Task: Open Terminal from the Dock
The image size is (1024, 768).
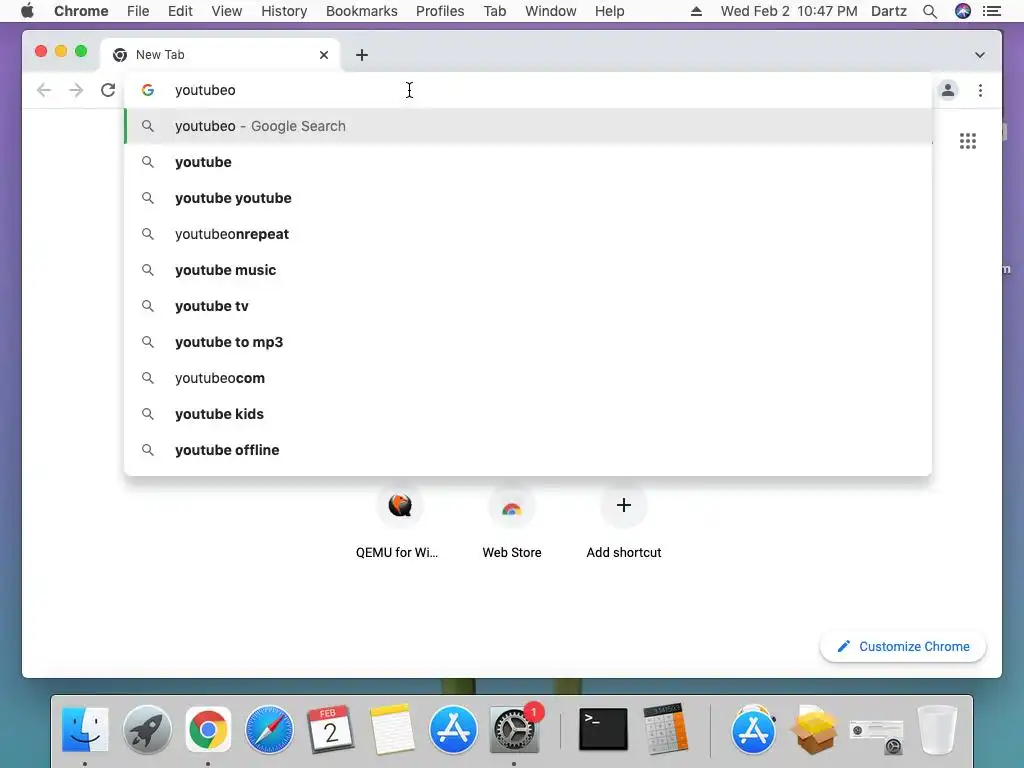Action: tap(603, 729)
